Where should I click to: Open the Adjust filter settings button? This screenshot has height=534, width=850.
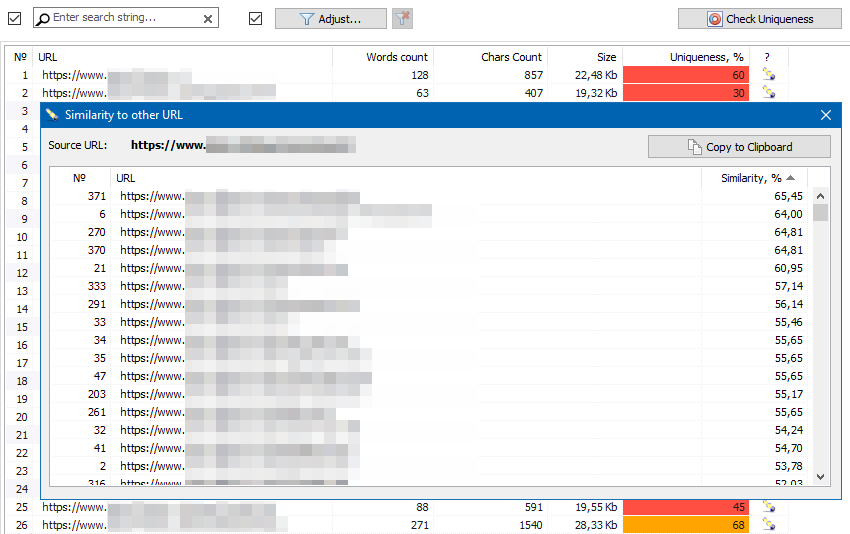[330, 18]
